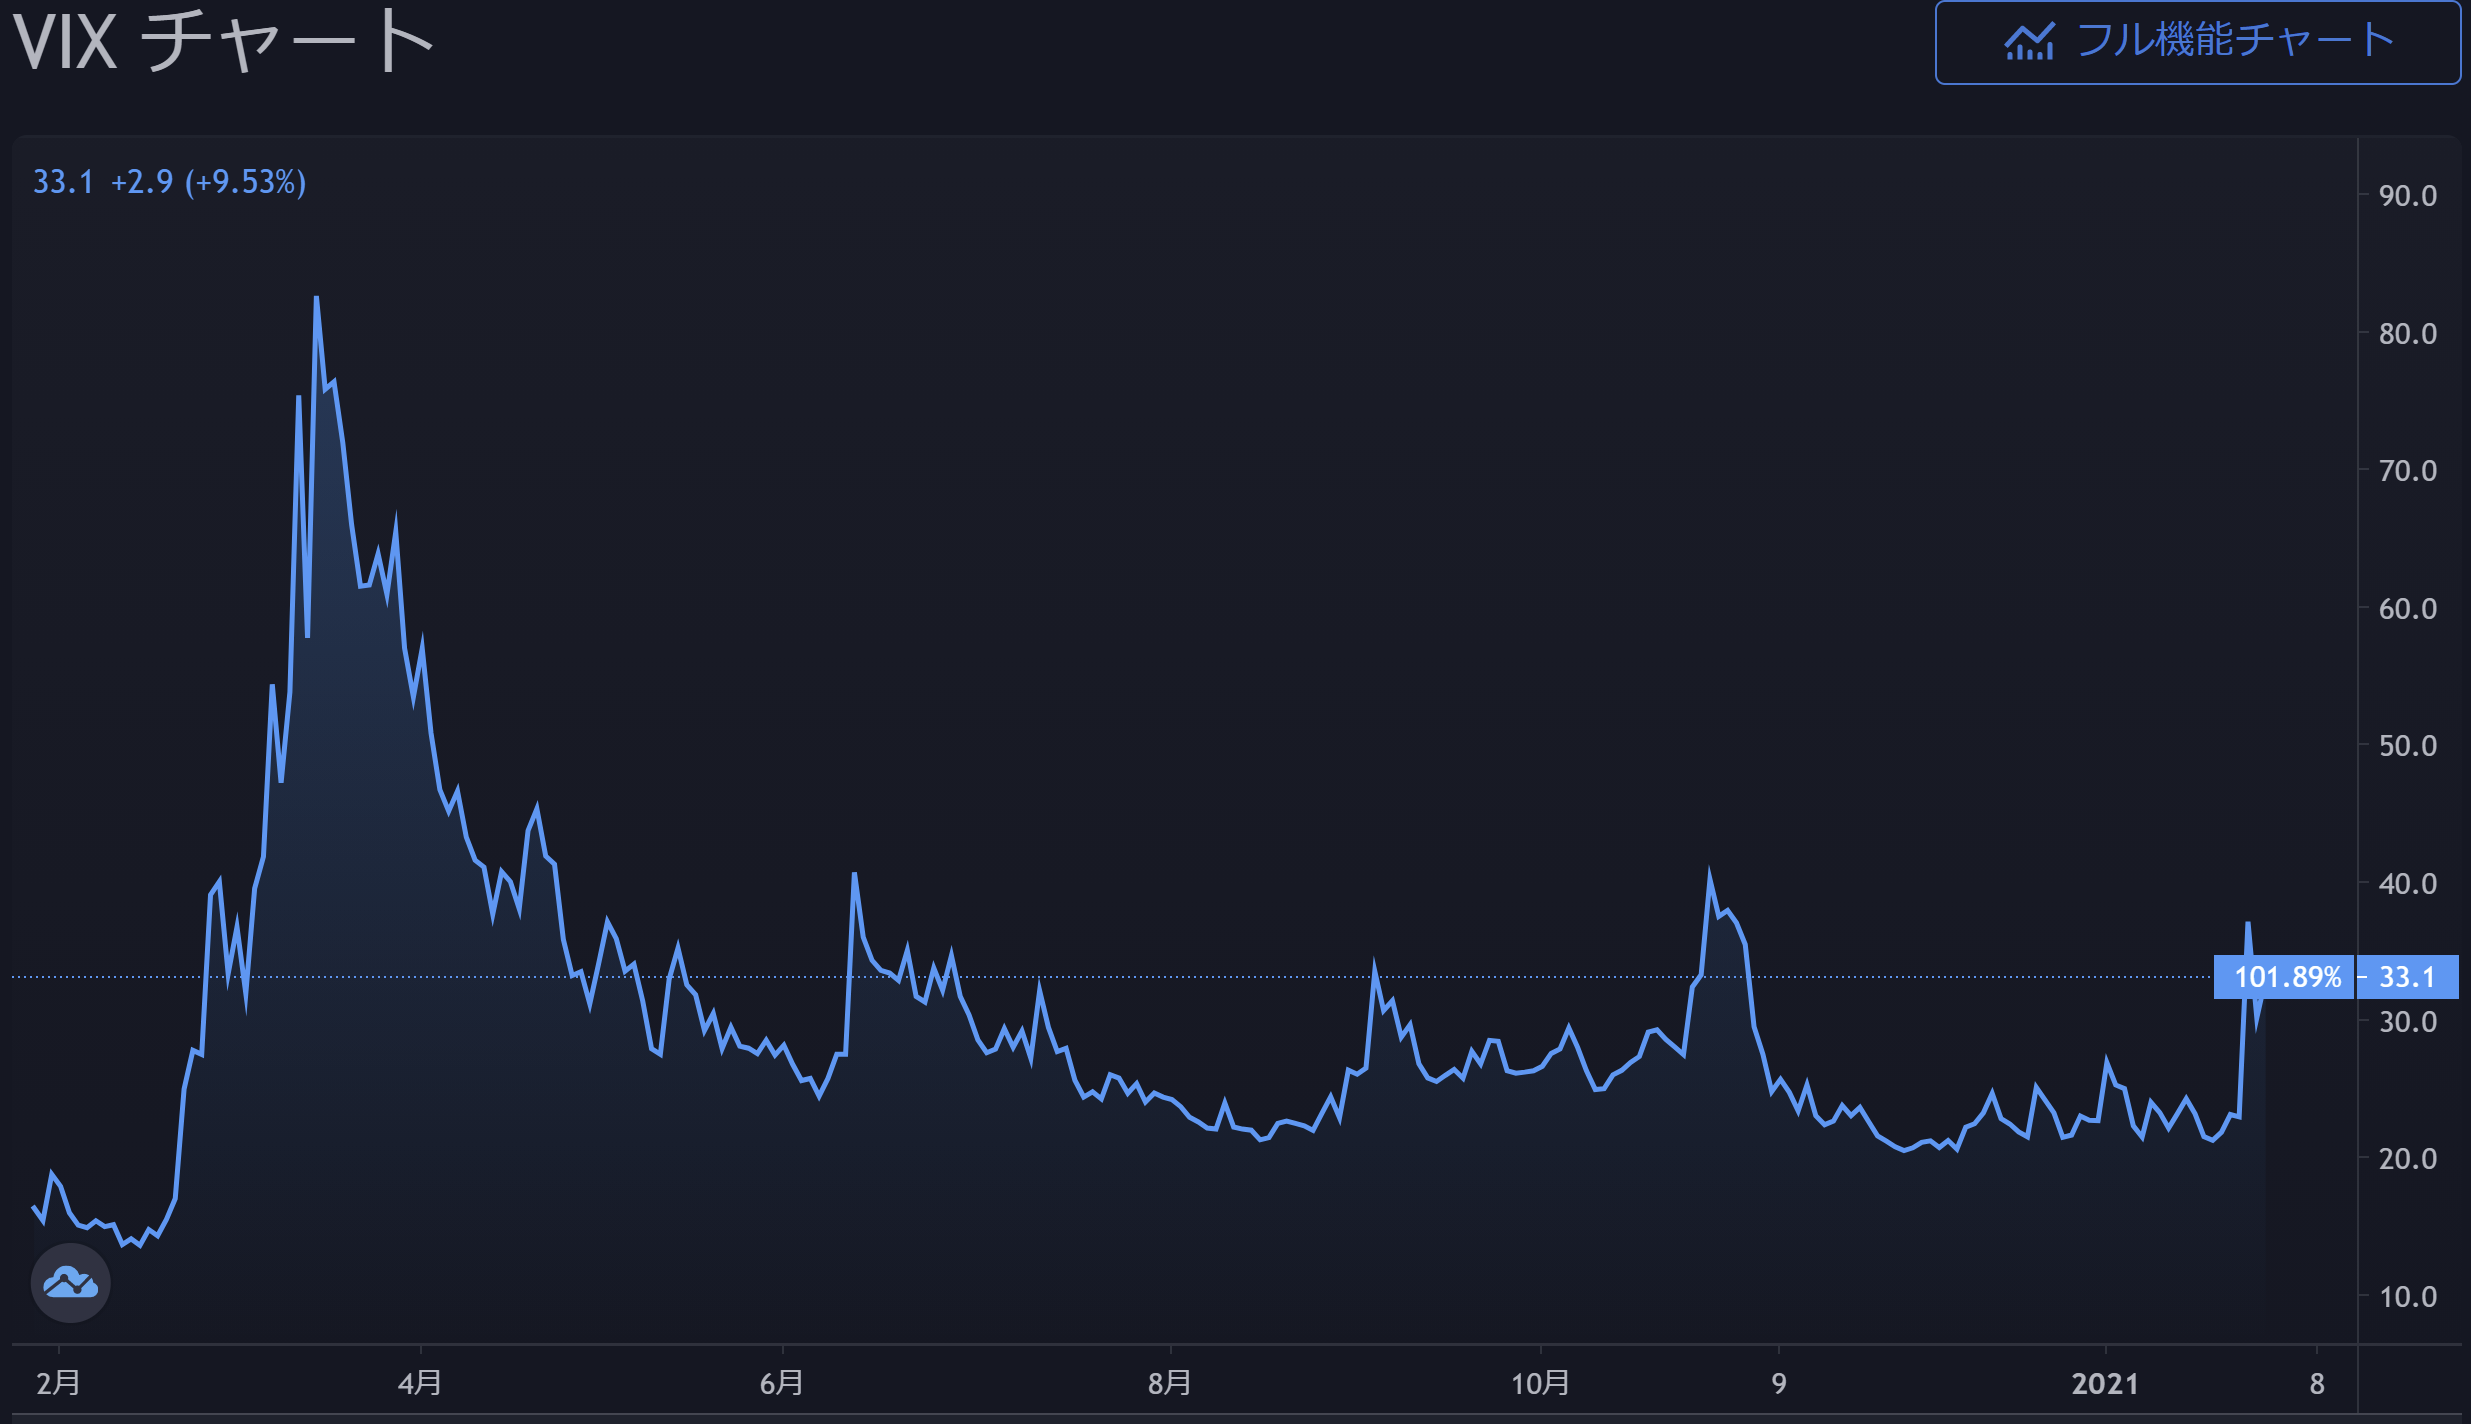Click the 90.0 price scale label
The height and width of the screenshot is (1424, 2471).
pyautogui.click(x=2407, y=196)
